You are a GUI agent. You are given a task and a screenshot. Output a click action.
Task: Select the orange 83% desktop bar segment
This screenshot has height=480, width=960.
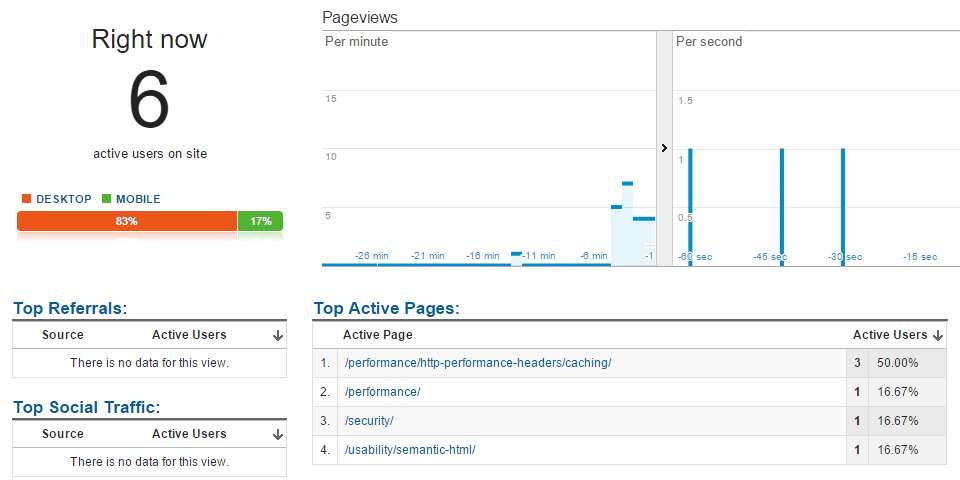click(x=126, y=221)
